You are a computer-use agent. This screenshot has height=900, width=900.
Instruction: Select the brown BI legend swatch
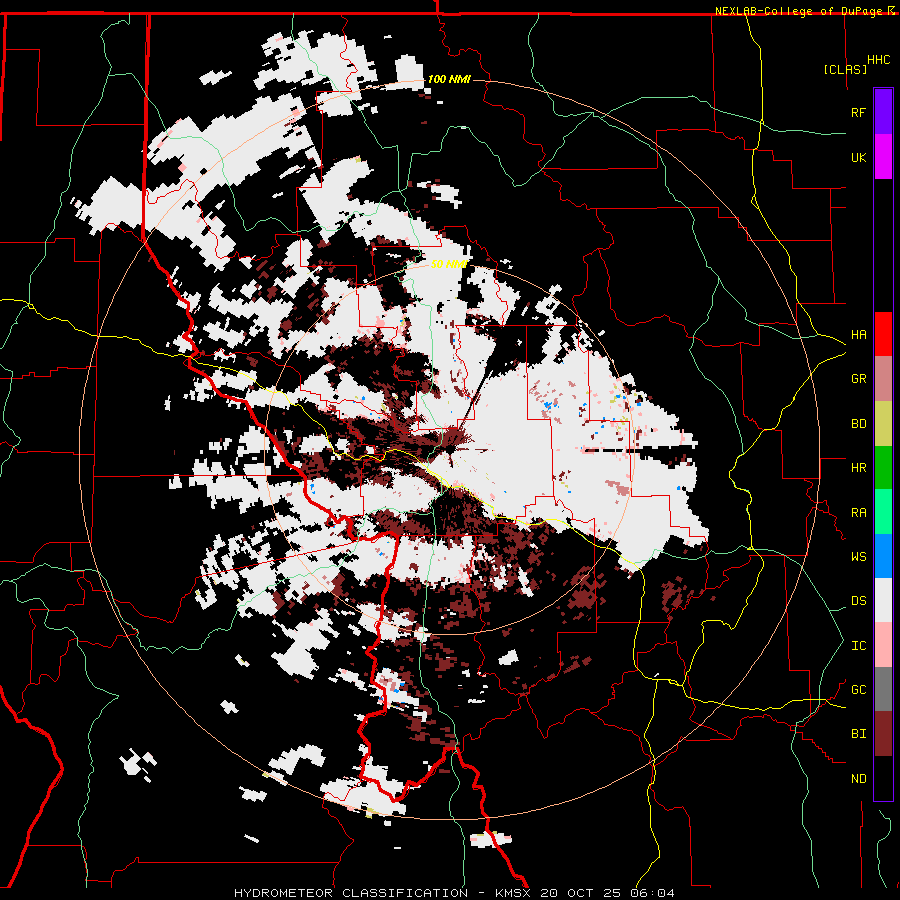pyautogui.click(x=883, y=734)
